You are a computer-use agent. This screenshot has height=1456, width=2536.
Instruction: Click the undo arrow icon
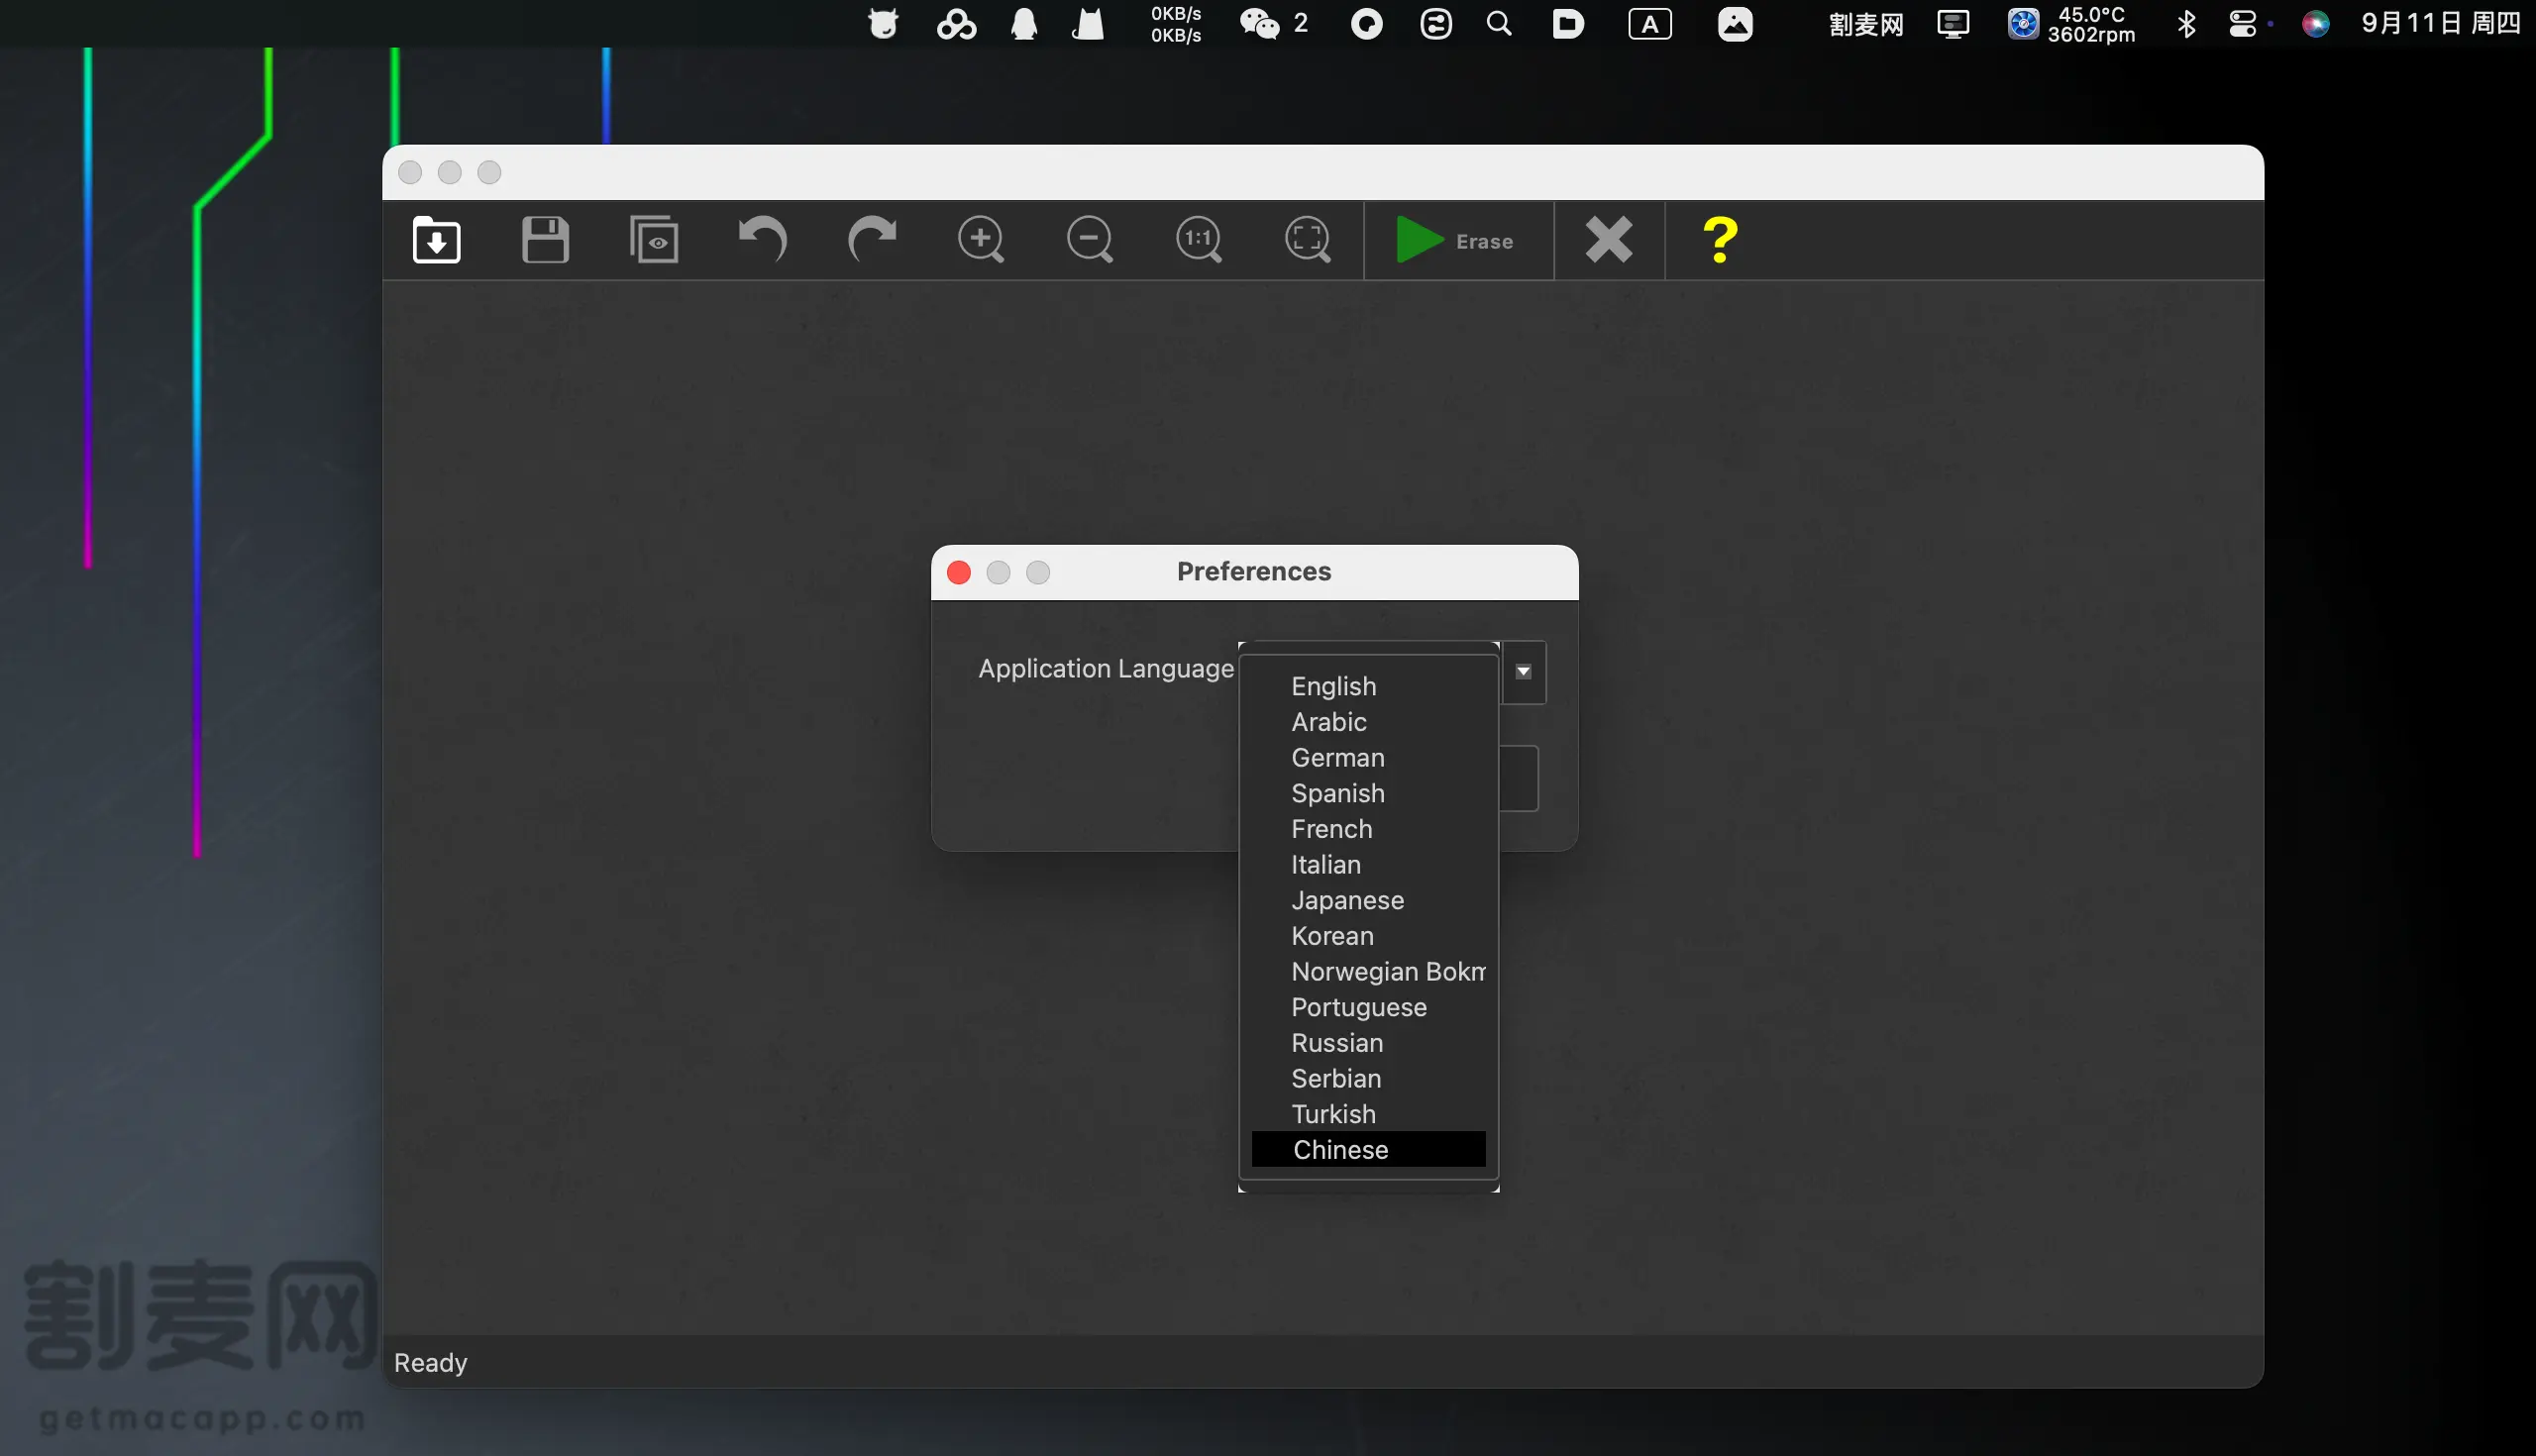[x=763, y=240]
